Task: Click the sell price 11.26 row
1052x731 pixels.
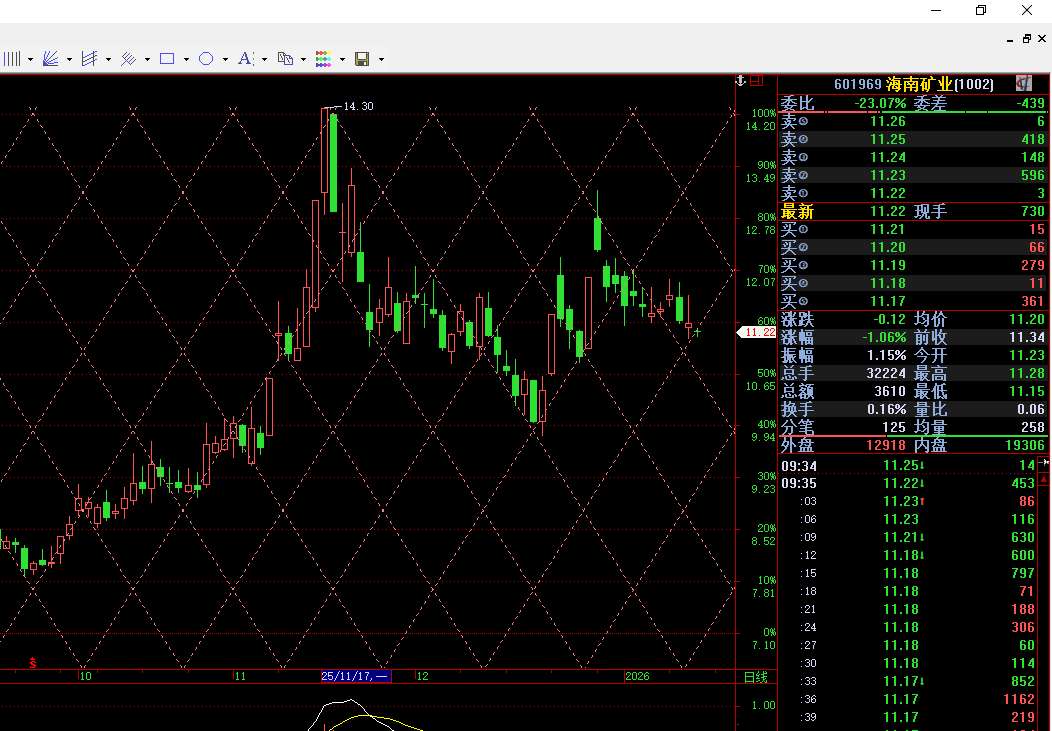Action: point(912,121)
